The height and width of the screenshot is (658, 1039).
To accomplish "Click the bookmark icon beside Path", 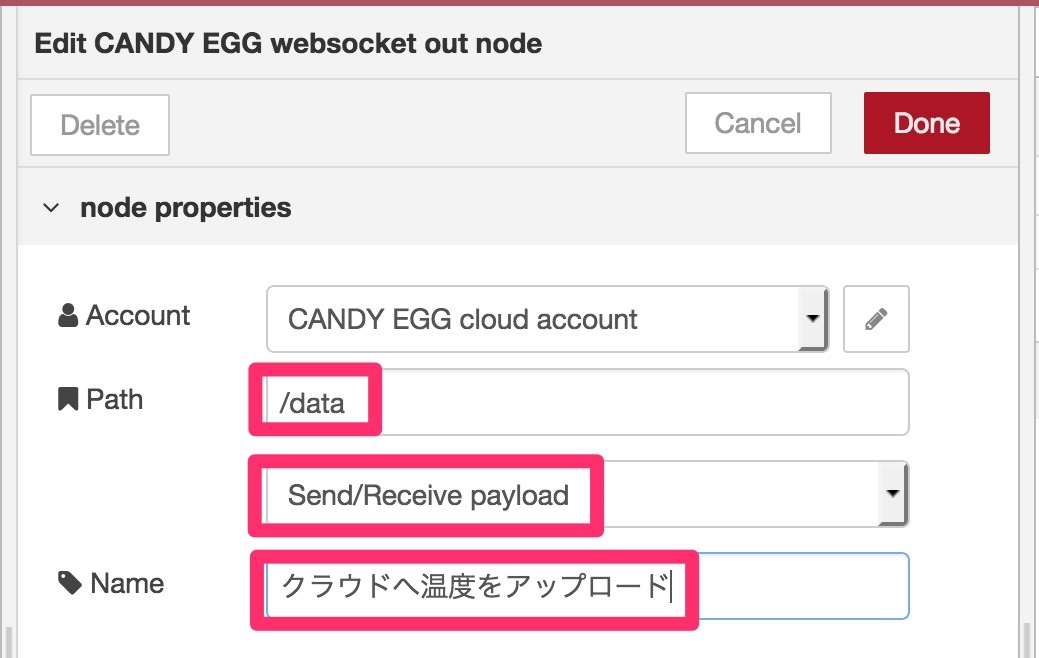I will [68, 400].
